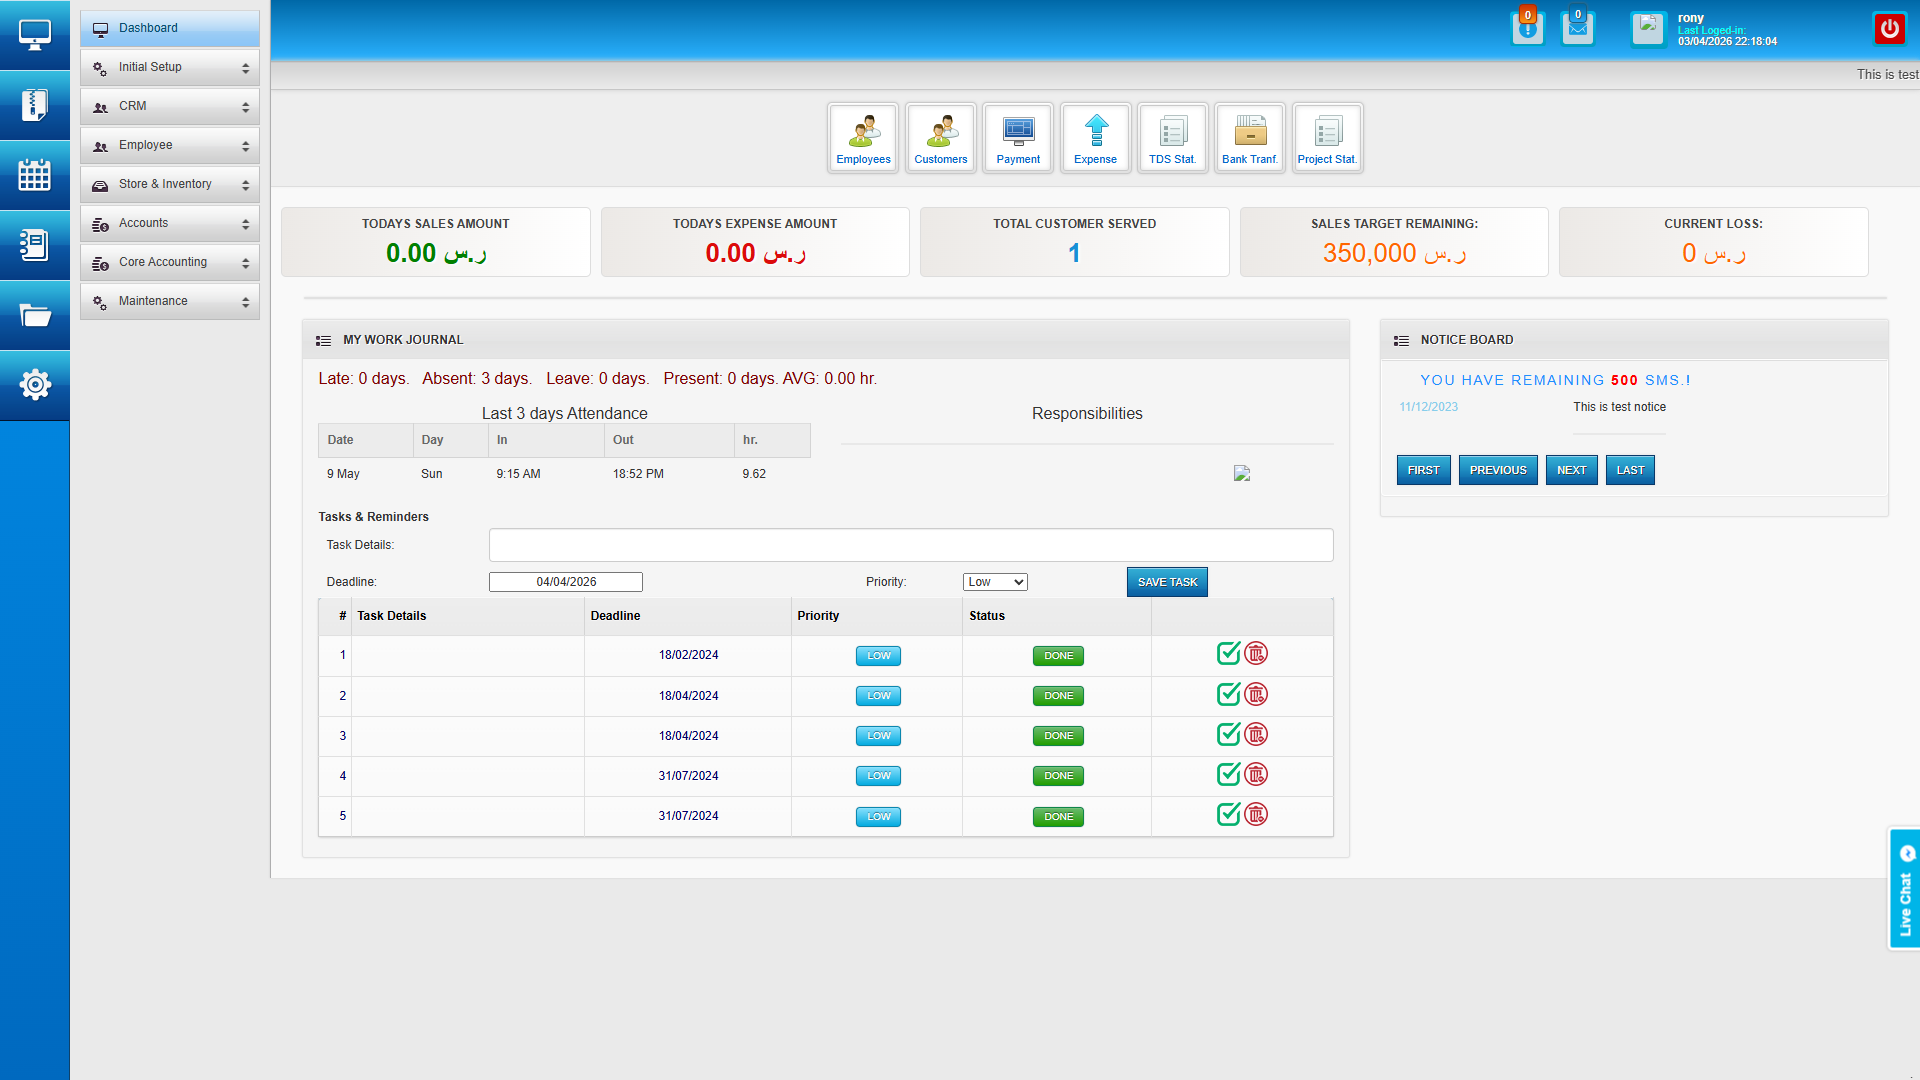Click the calendar icon in left sidebar

tap(35, 175)
